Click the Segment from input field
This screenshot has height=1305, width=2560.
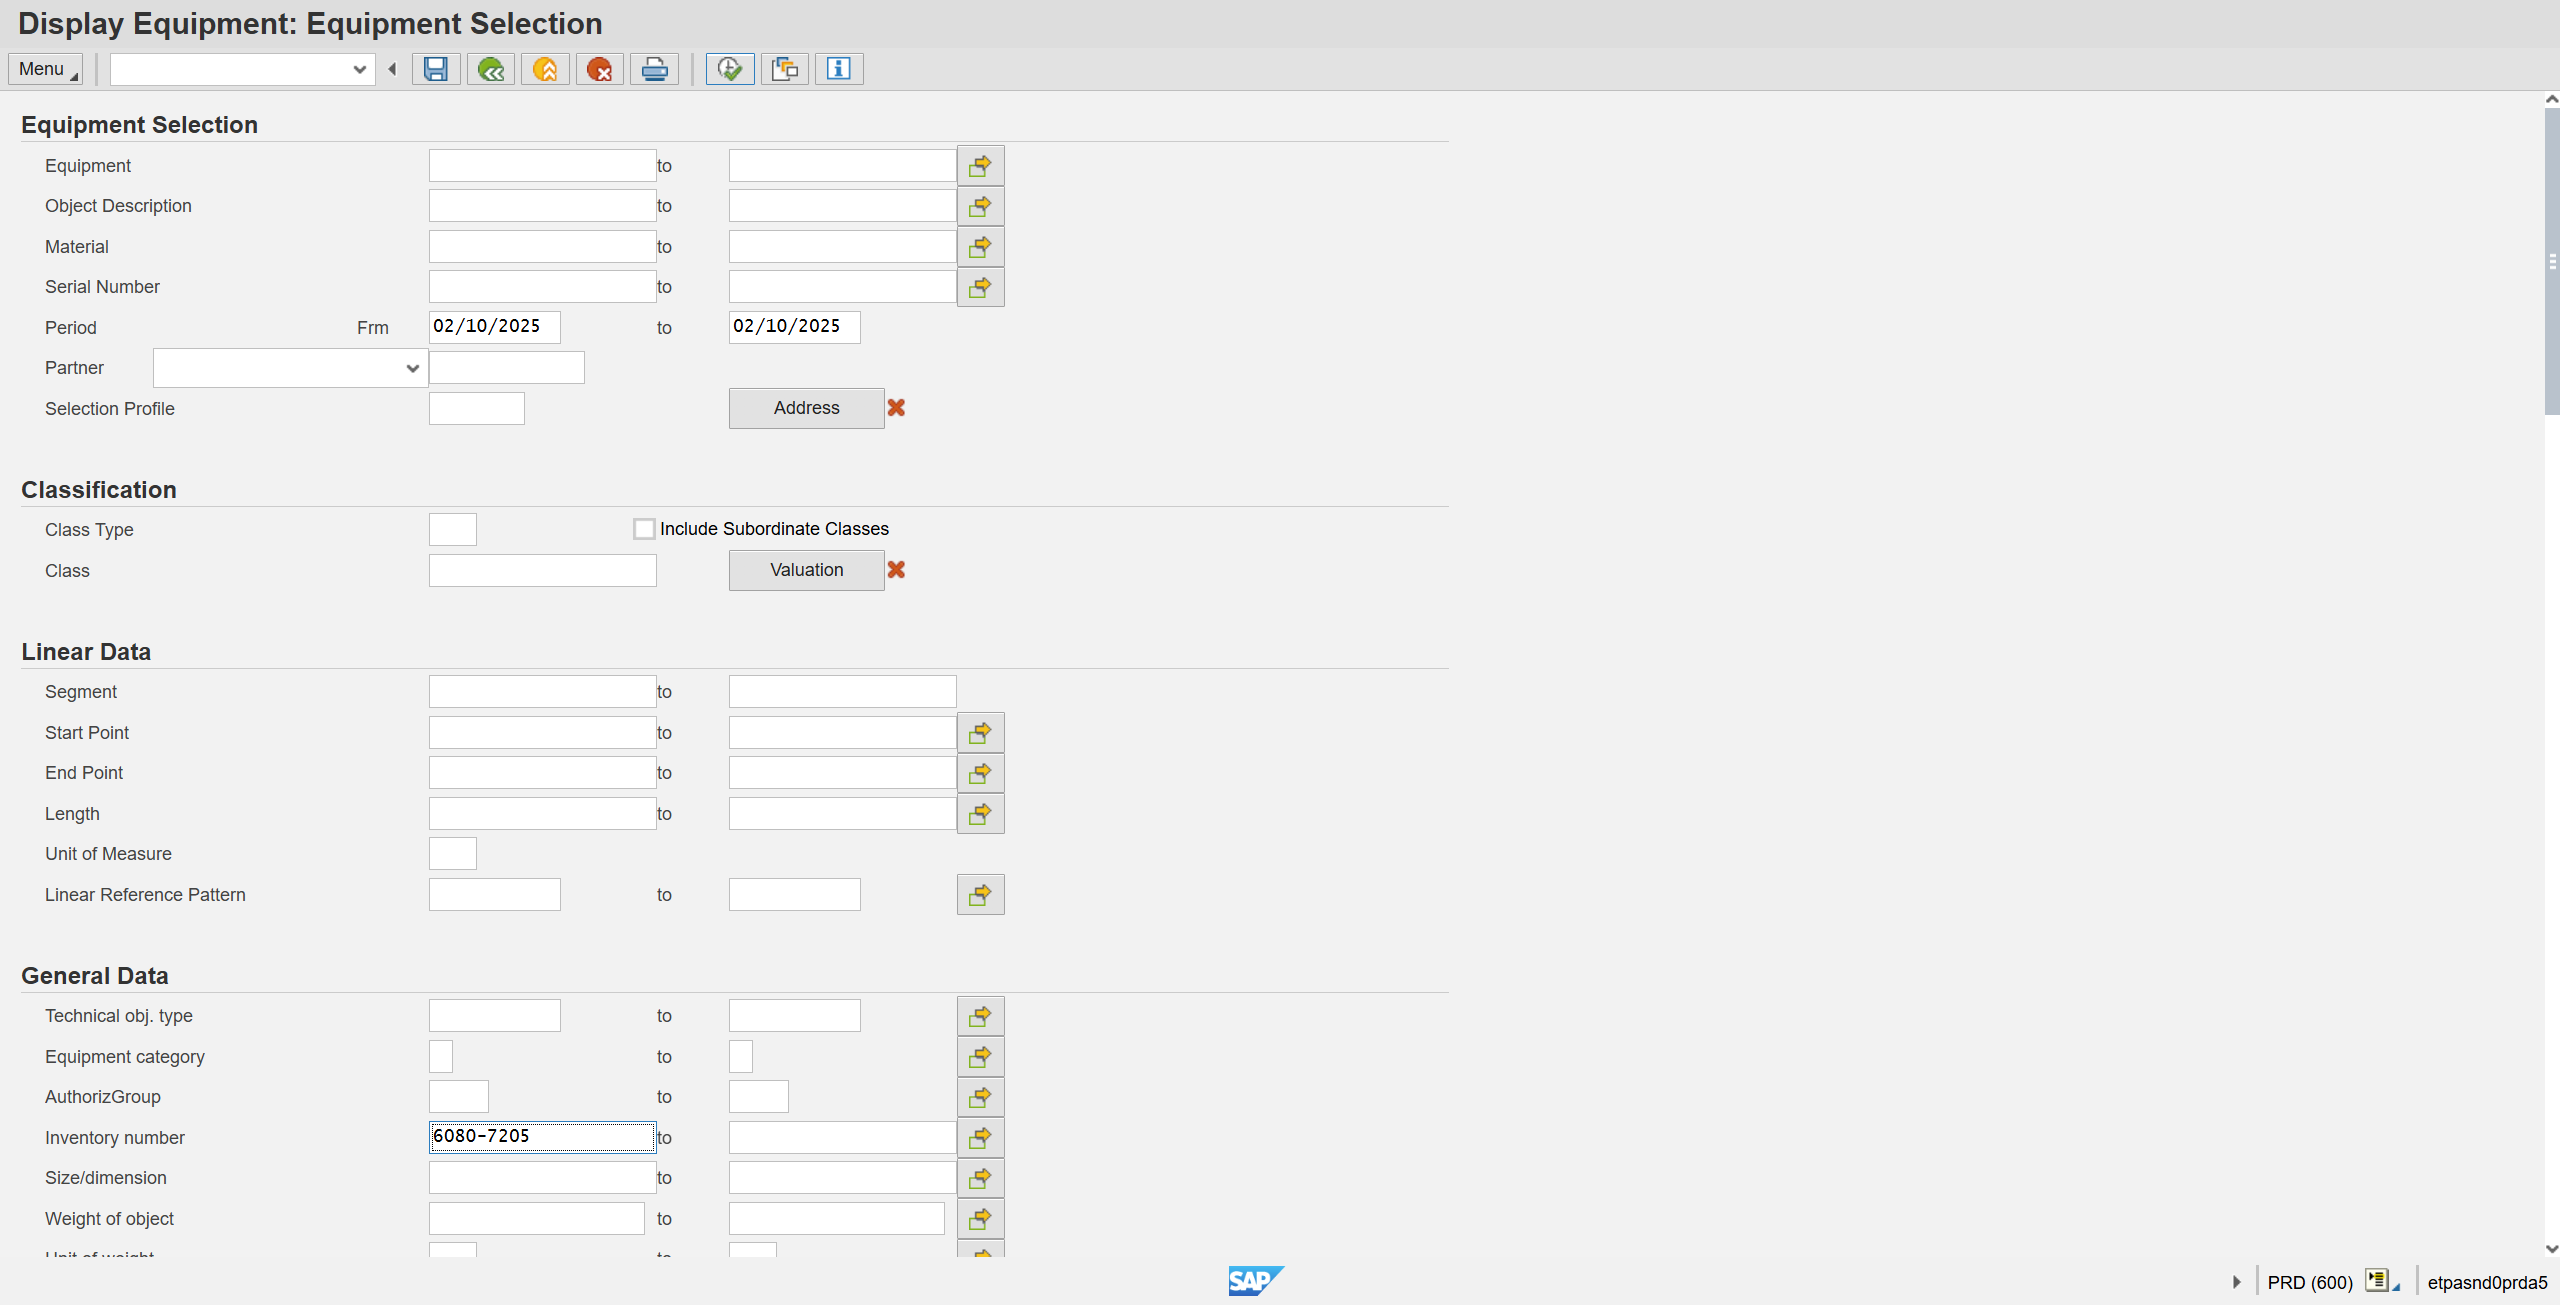543,692
